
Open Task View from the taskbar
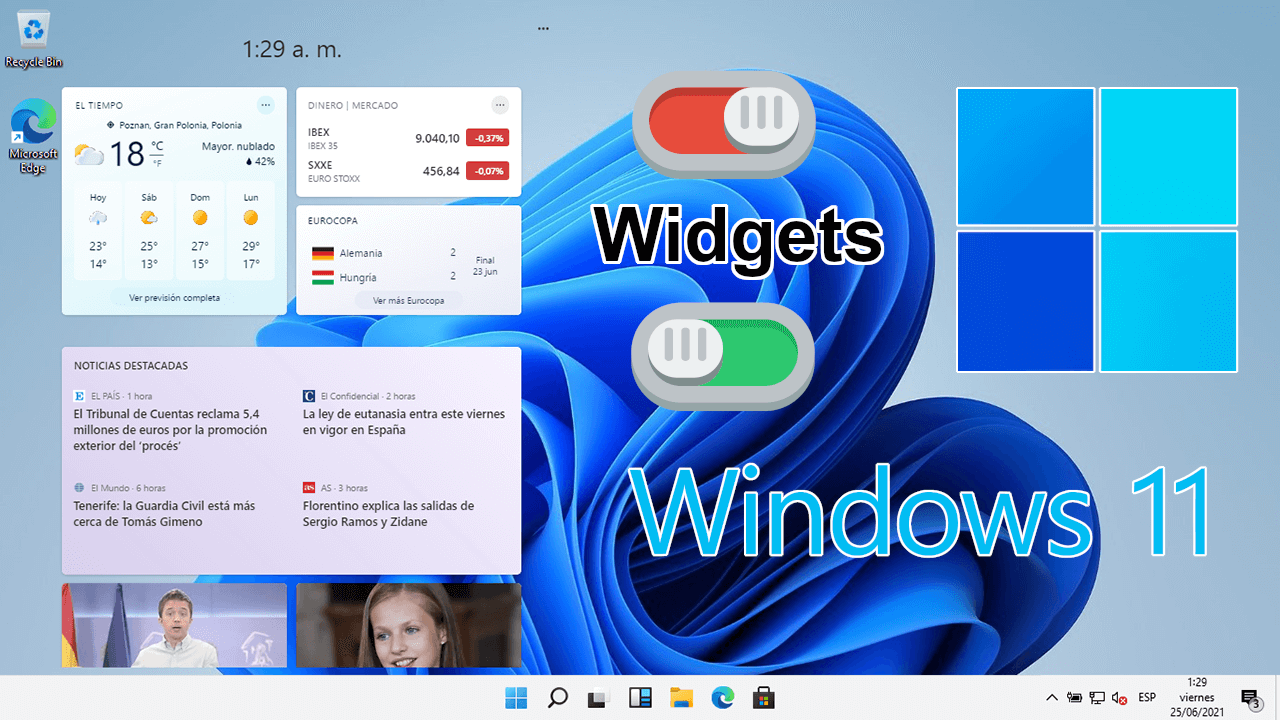[x=599, y=698]
